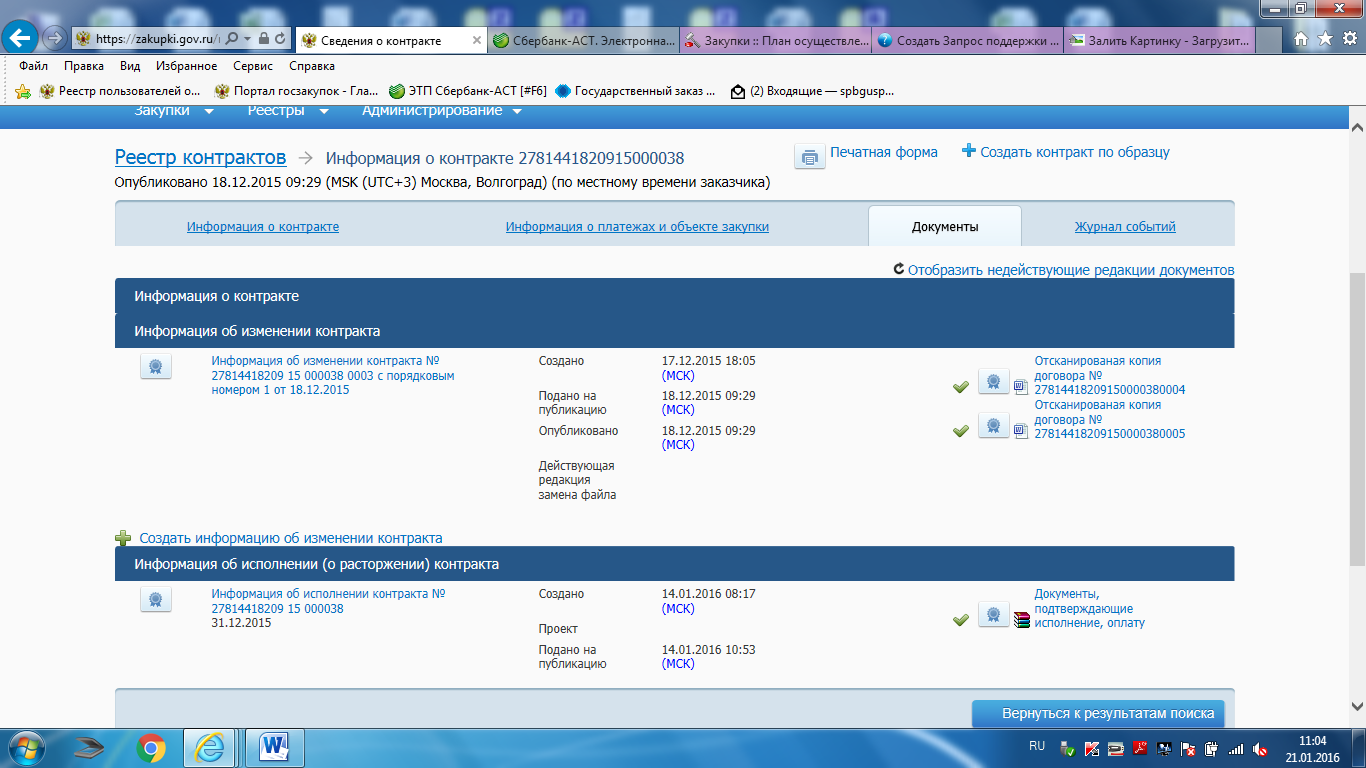Image resolution: width=1366 pixels, height=768 pixels.
Task: View the security lock icon in address bar
Action: (x=263, y=39)
